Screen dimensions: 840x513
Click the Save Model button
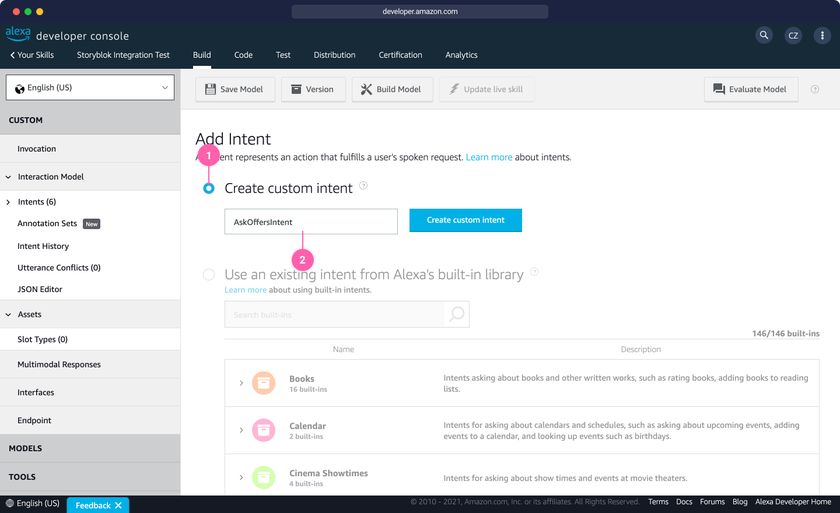tap(235, 89)
